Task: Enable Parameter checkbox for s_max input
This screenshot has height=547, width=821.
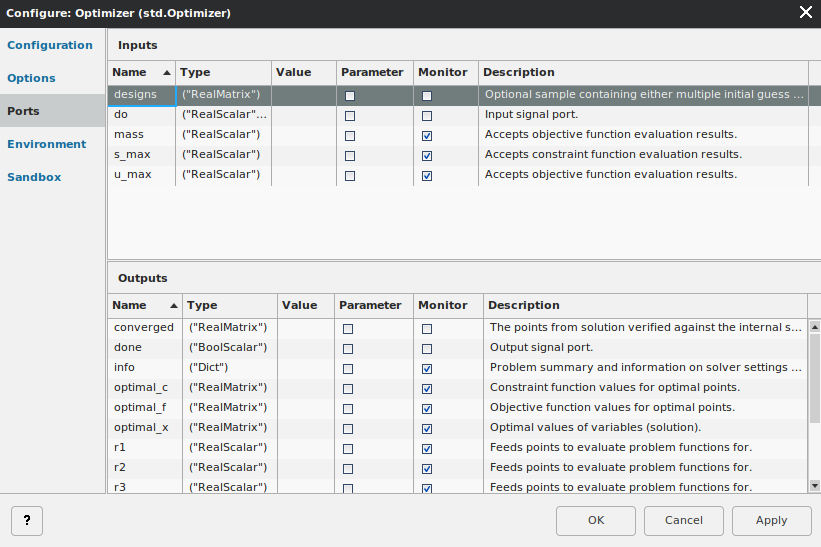Action: tap(350, 156)
